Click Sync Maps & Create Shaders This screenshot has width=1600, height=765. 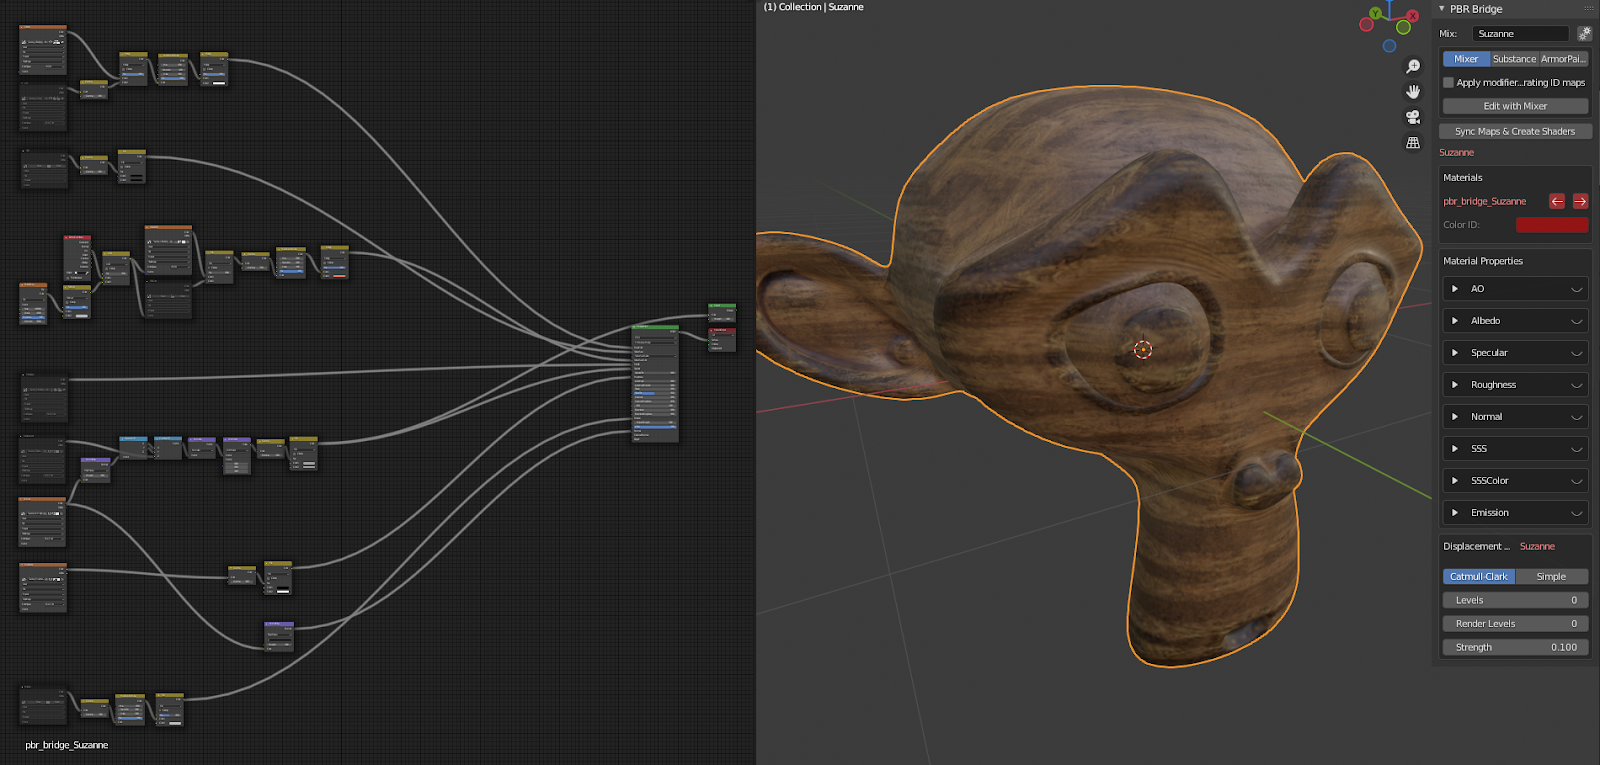(x=1515, y=131)
